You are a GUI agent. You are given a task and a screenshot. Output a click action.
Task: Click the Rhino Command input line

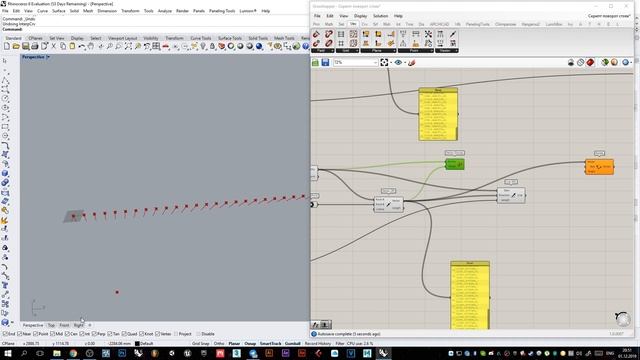[x=155, y=29]
